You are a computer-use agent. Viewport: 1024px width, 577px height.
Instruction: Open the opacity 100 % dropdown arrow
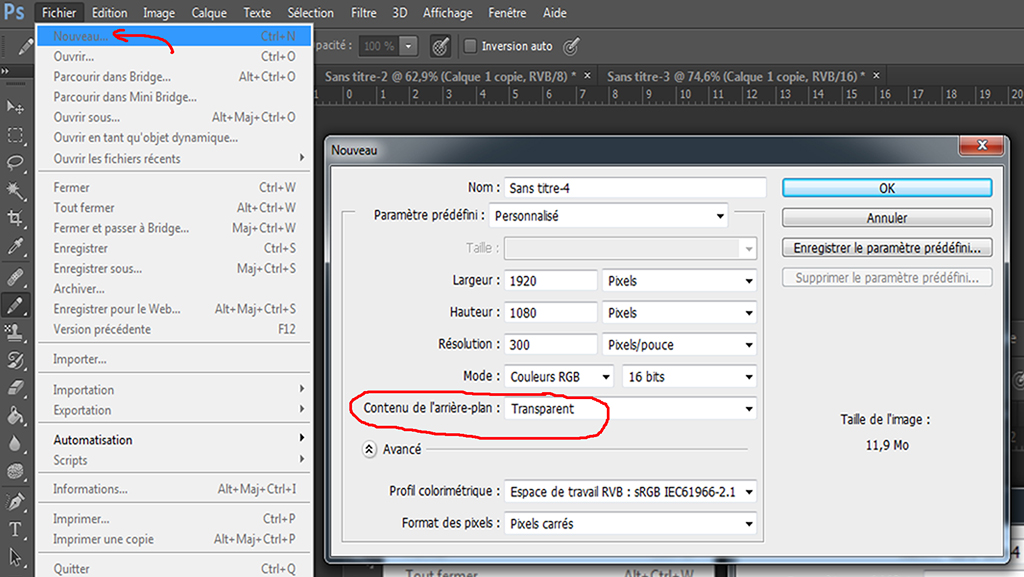tap(408, 46)
